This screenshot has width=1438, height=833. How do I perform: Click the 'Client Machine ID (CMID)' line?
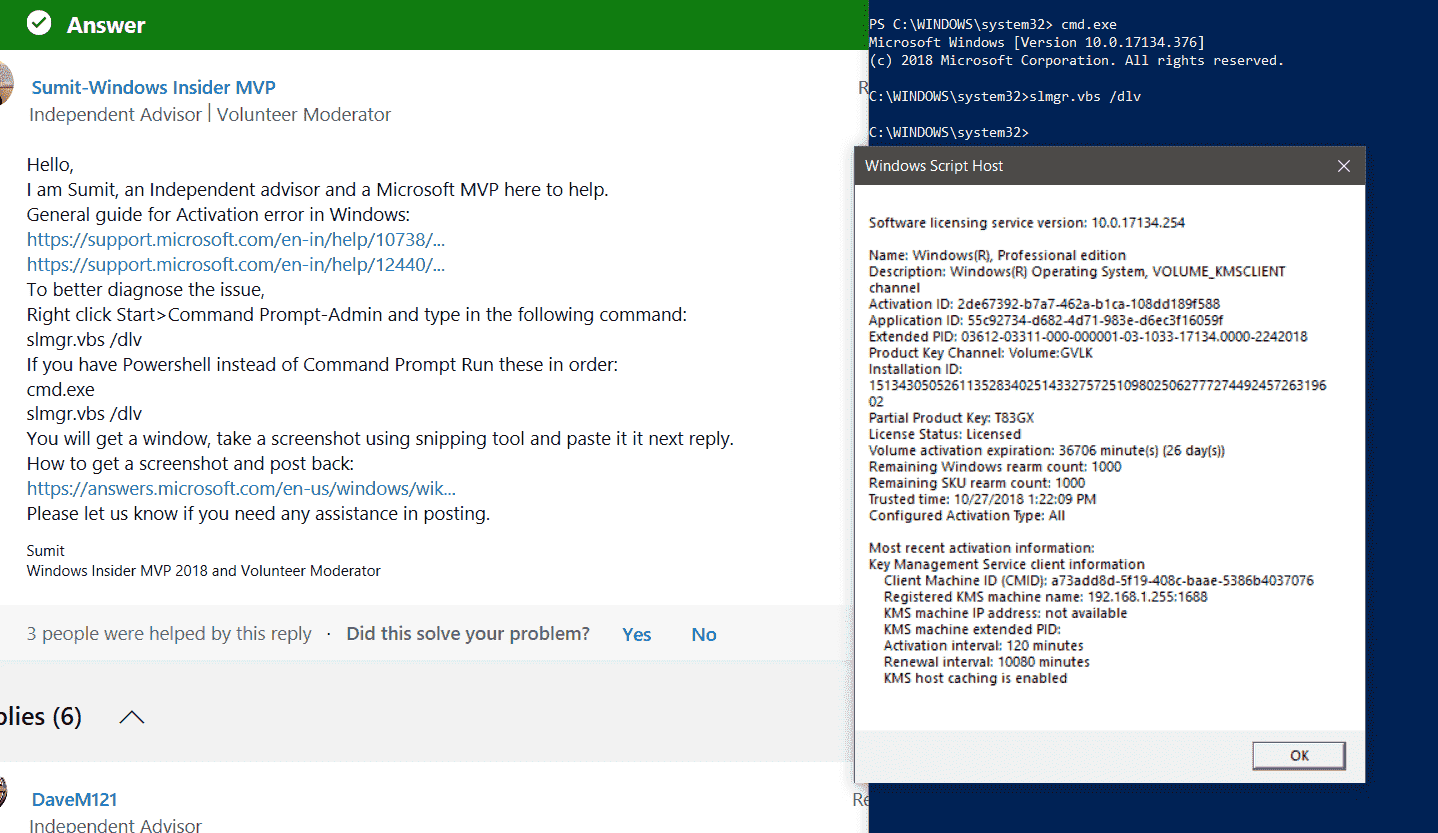1099,581
